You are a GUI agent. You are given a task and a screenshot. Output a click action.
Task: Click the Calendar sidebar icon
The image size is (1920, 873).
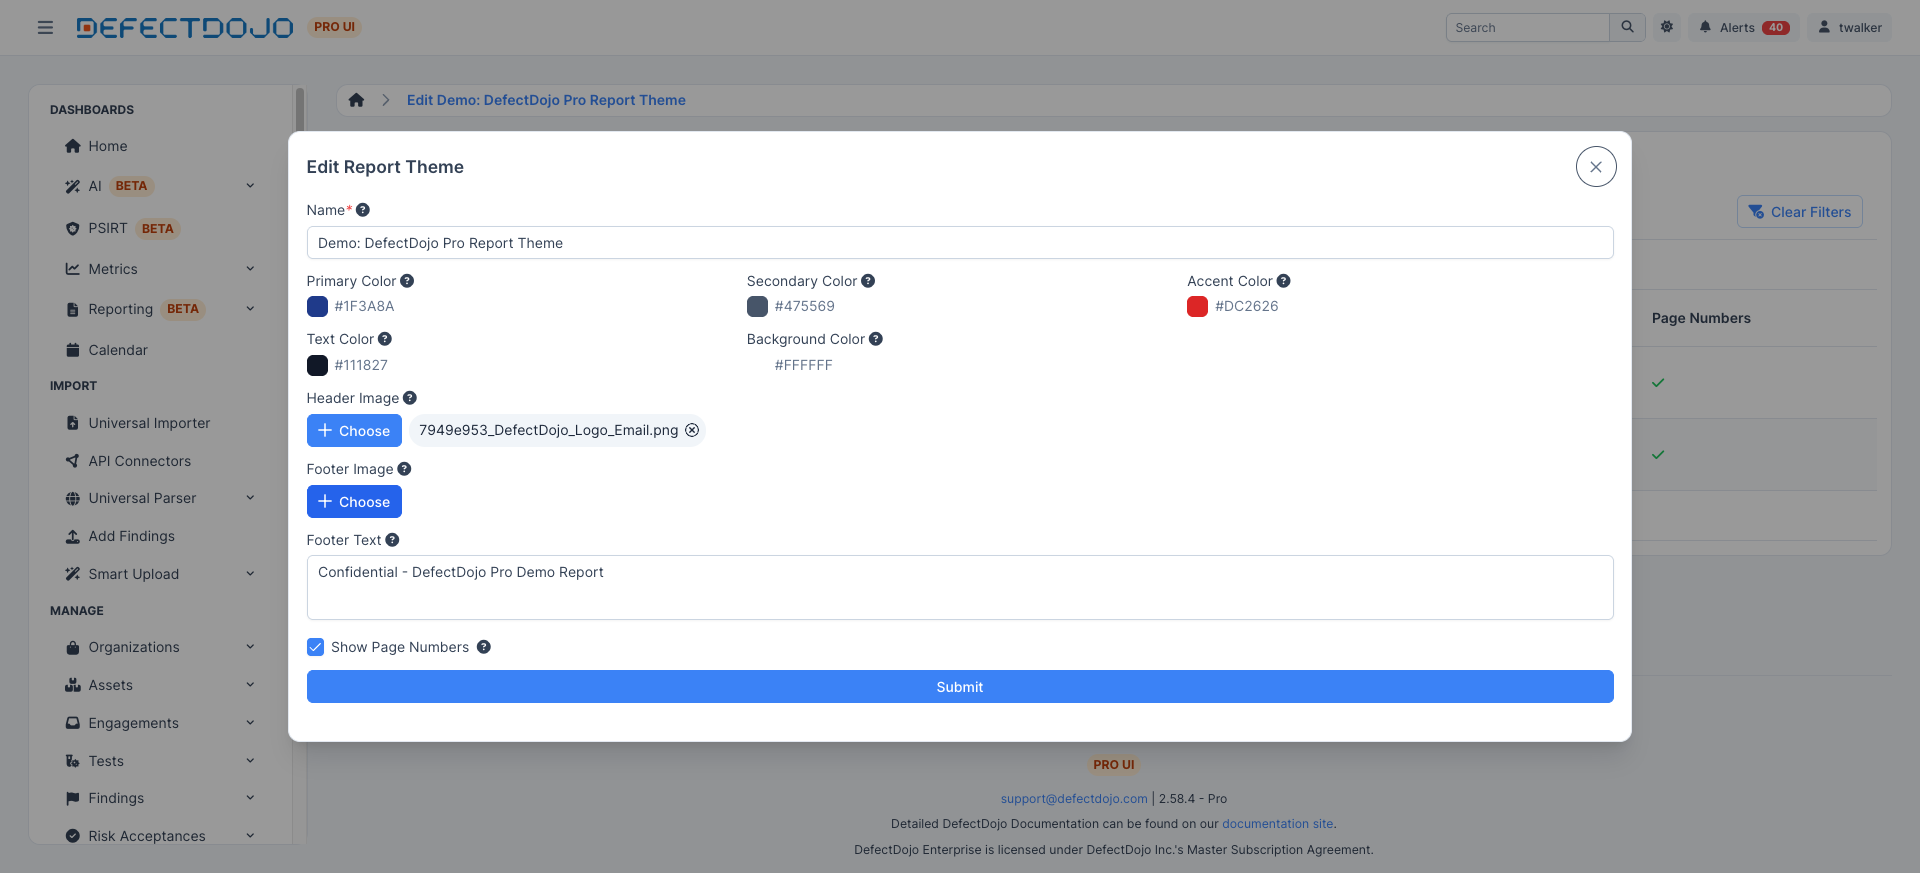click(72, 350)
